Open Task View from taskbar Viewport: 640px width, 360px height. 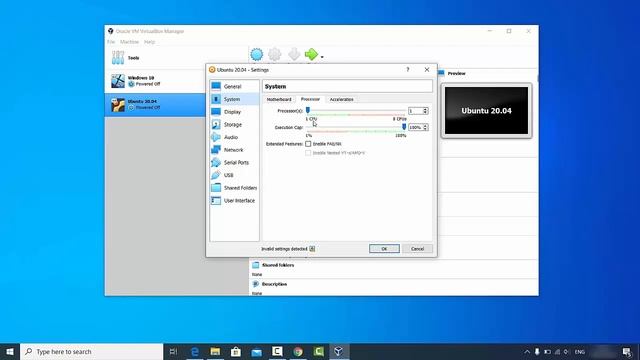point(173,351)
